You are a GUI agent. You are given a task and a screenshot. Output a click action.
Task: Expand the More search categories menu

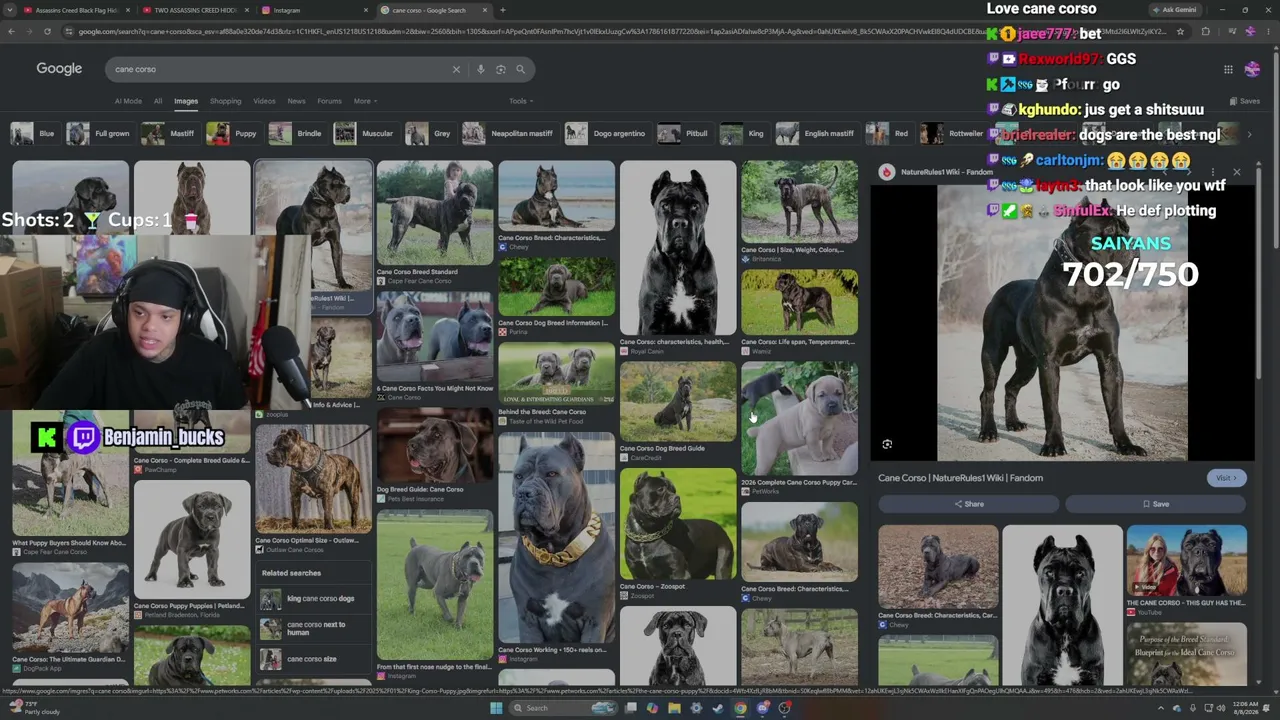coord(365,101)
